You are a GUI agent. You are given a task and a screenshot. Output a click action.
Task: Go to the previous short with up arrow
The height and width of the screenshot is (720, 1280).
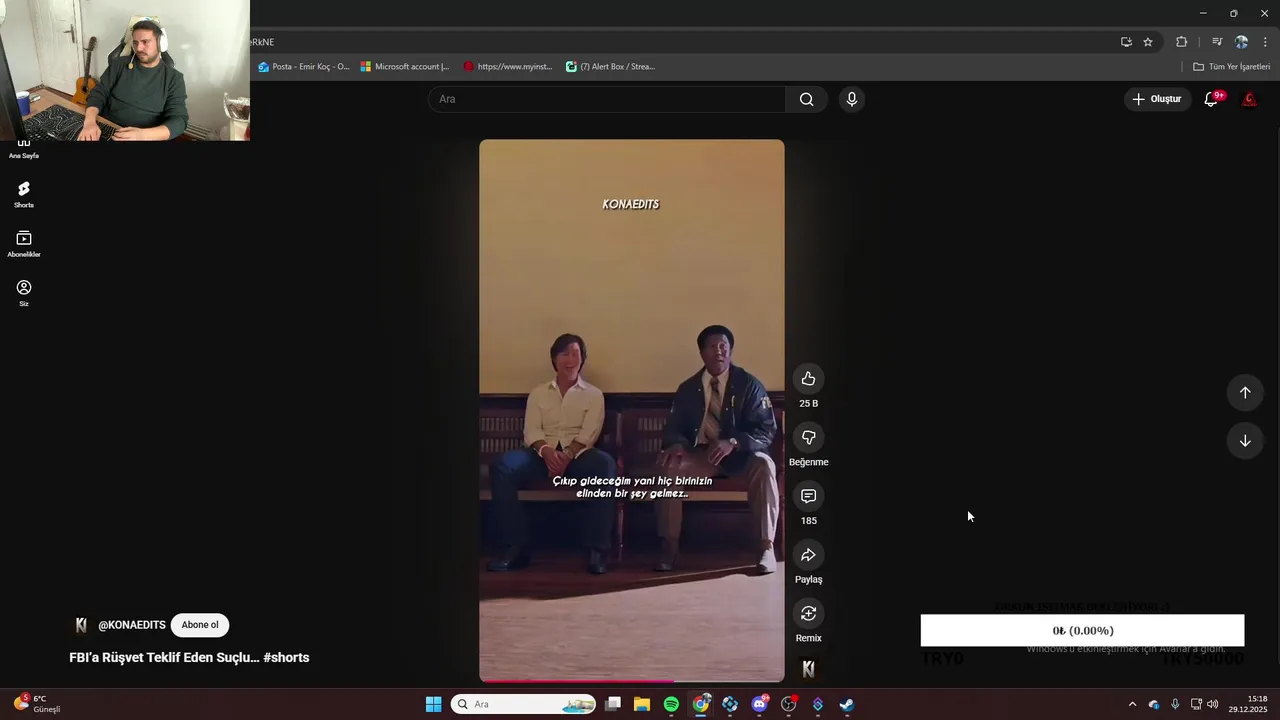pos(1245,393)
